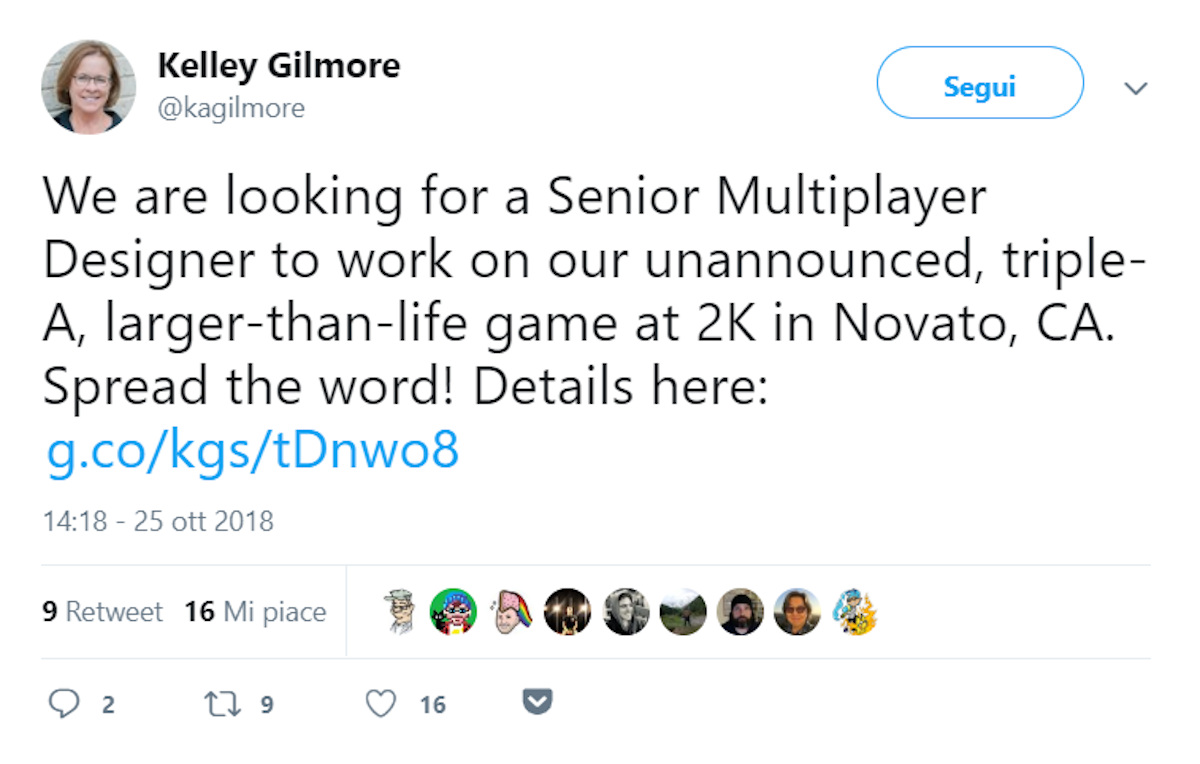Open the 14:18 - 25 ott 2018 timestamp
This screenshot has width=1200, height=764.
(x=158, y=521)
